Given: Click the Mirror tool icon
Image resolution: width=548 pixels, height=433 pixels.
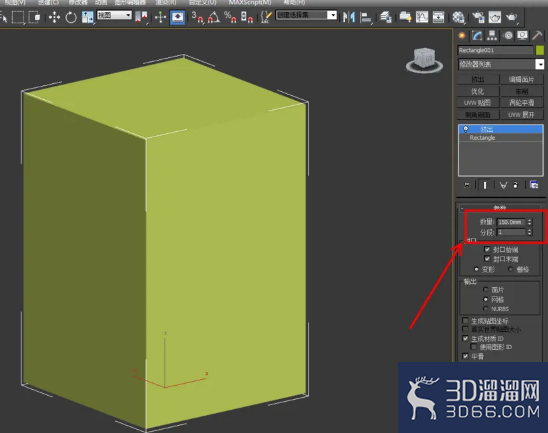Looking at the screenshot, I should click(349, 17).
